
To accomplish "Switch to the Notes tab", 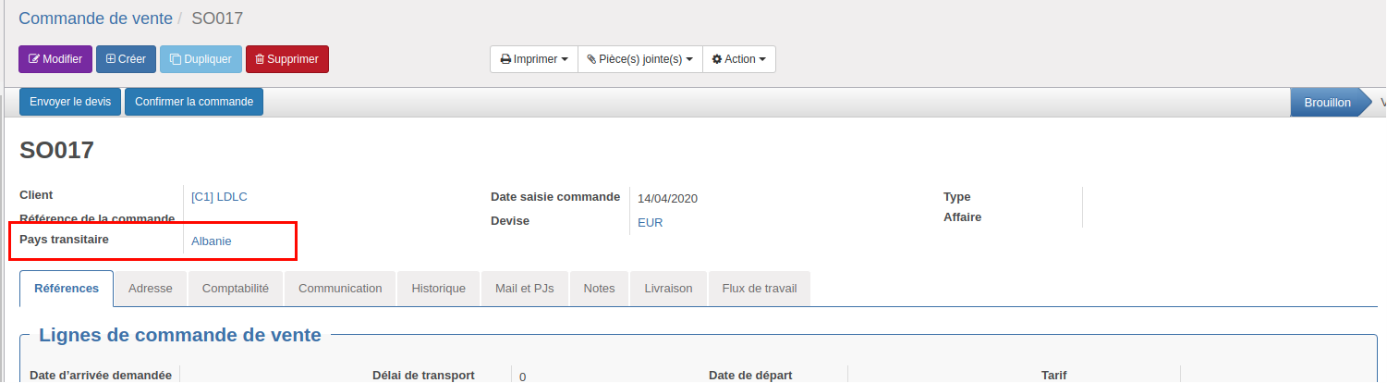I will pos(599,288).
